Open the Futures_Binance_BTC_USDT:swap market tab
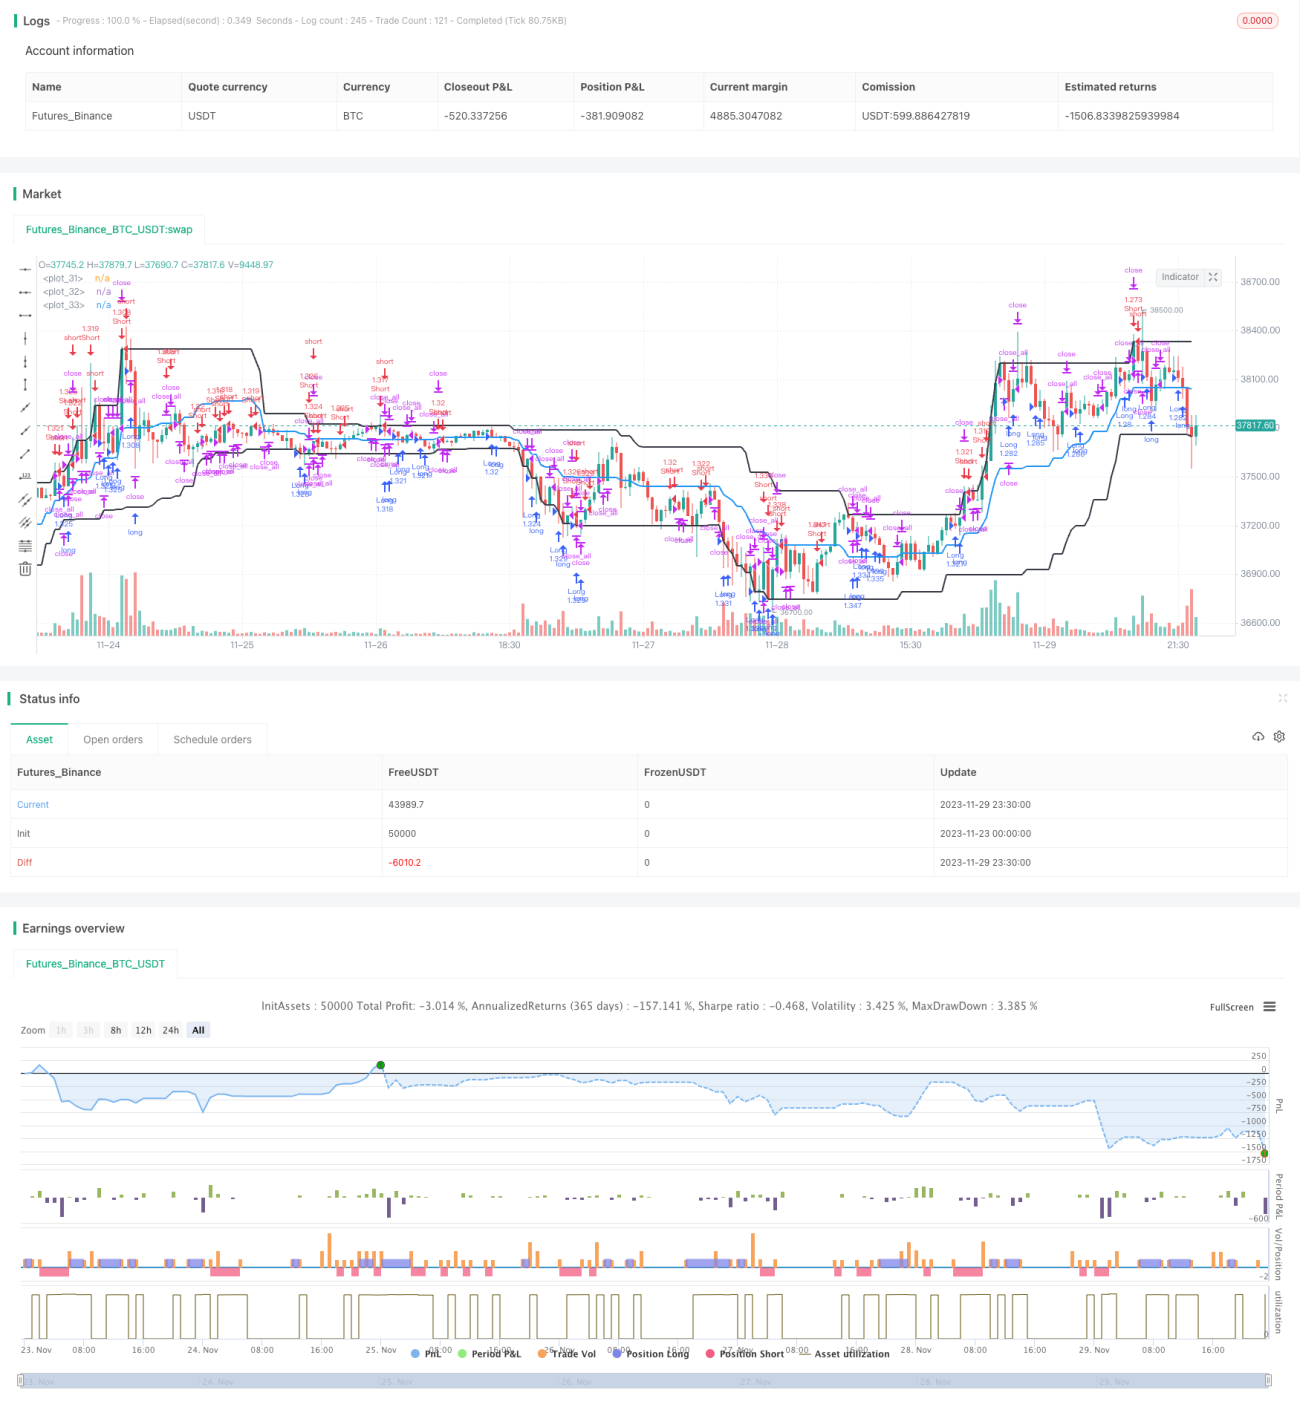1300x1410 pixels. 109,230
